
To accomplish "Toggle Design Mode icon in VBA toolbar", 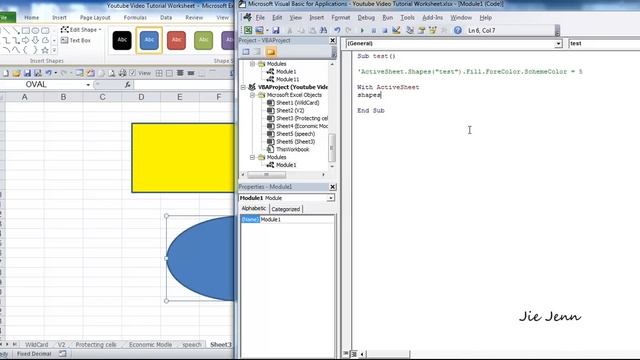I will click(396, 30).
